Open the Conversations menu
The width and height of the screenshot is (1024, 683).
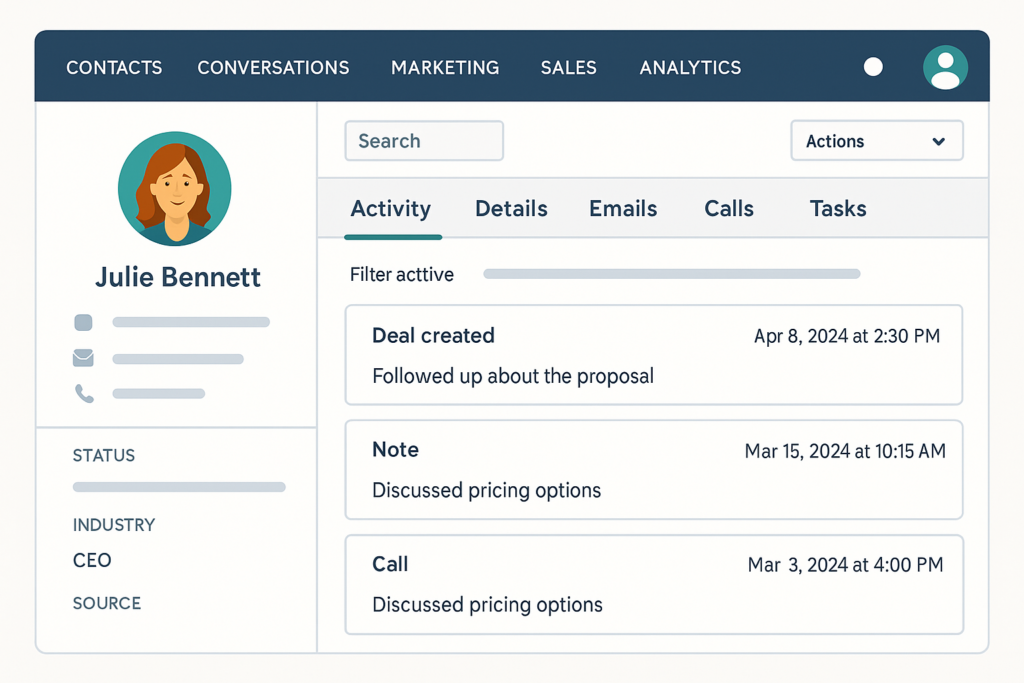click(x=274, y=68)
